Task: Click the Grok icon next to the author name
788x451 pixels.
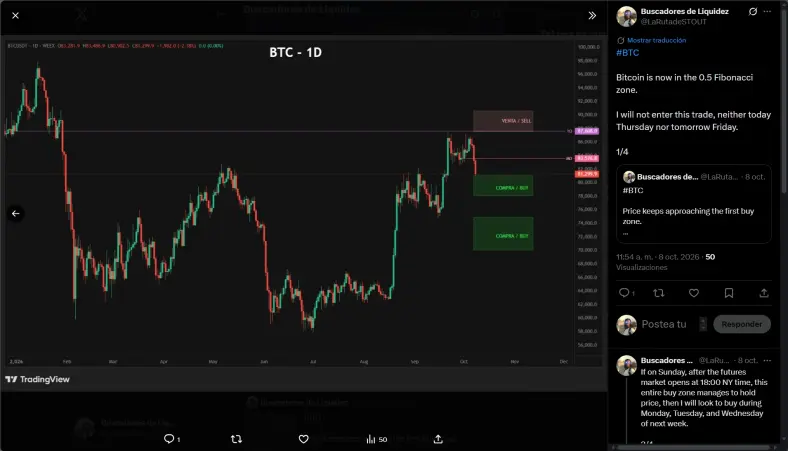Action: (x=753, y=11)
